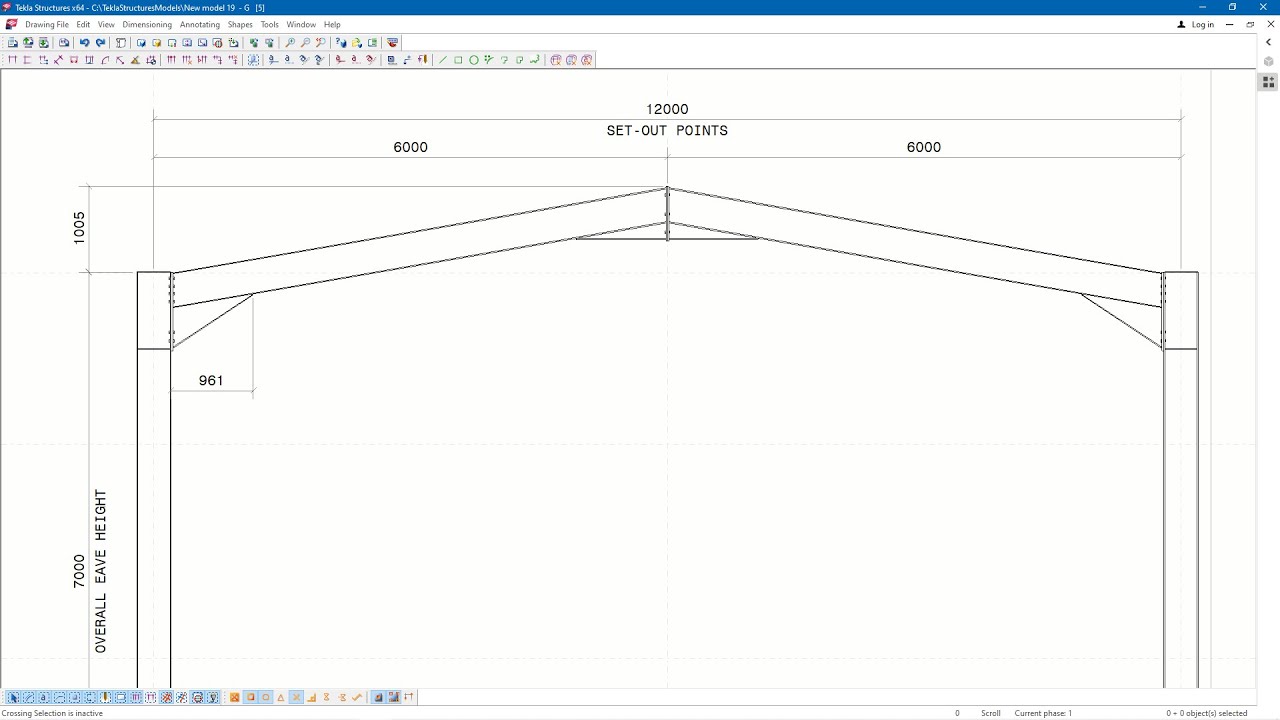Select the right 6000 dimension
The height and width of the screenshot is (720, 1280).
pos(924,147)
